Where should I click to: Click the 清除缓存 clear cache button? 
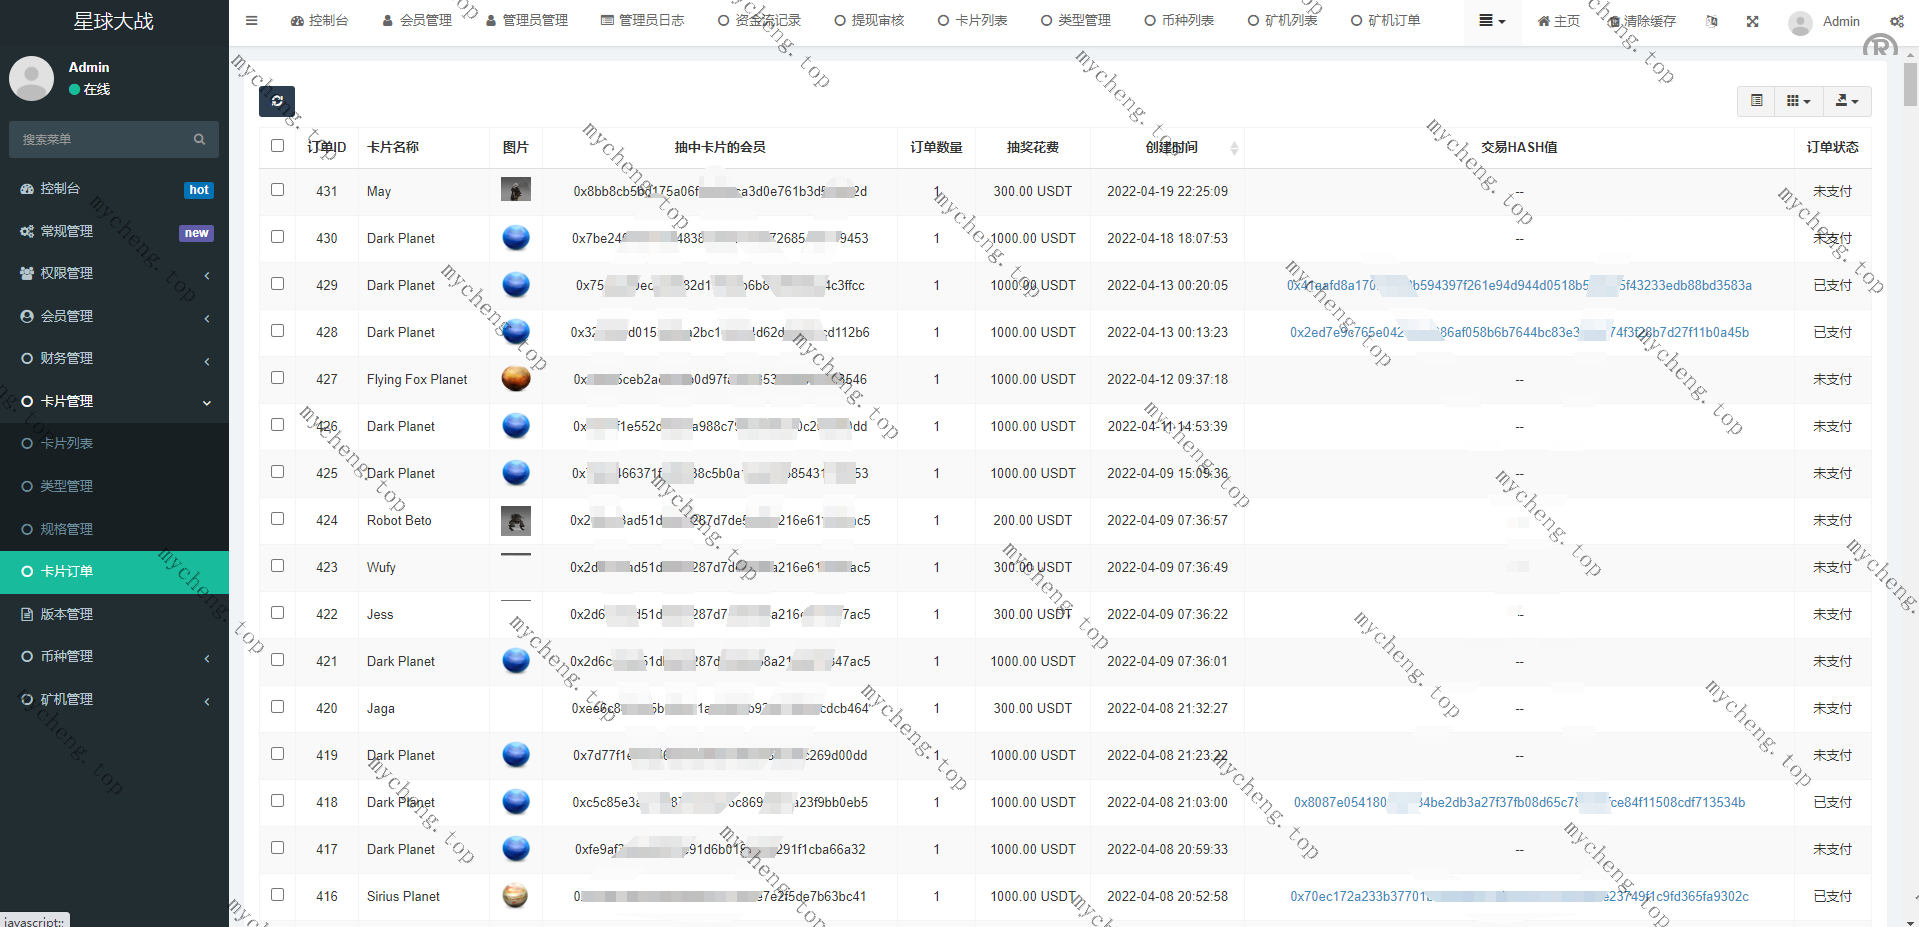1642,21
